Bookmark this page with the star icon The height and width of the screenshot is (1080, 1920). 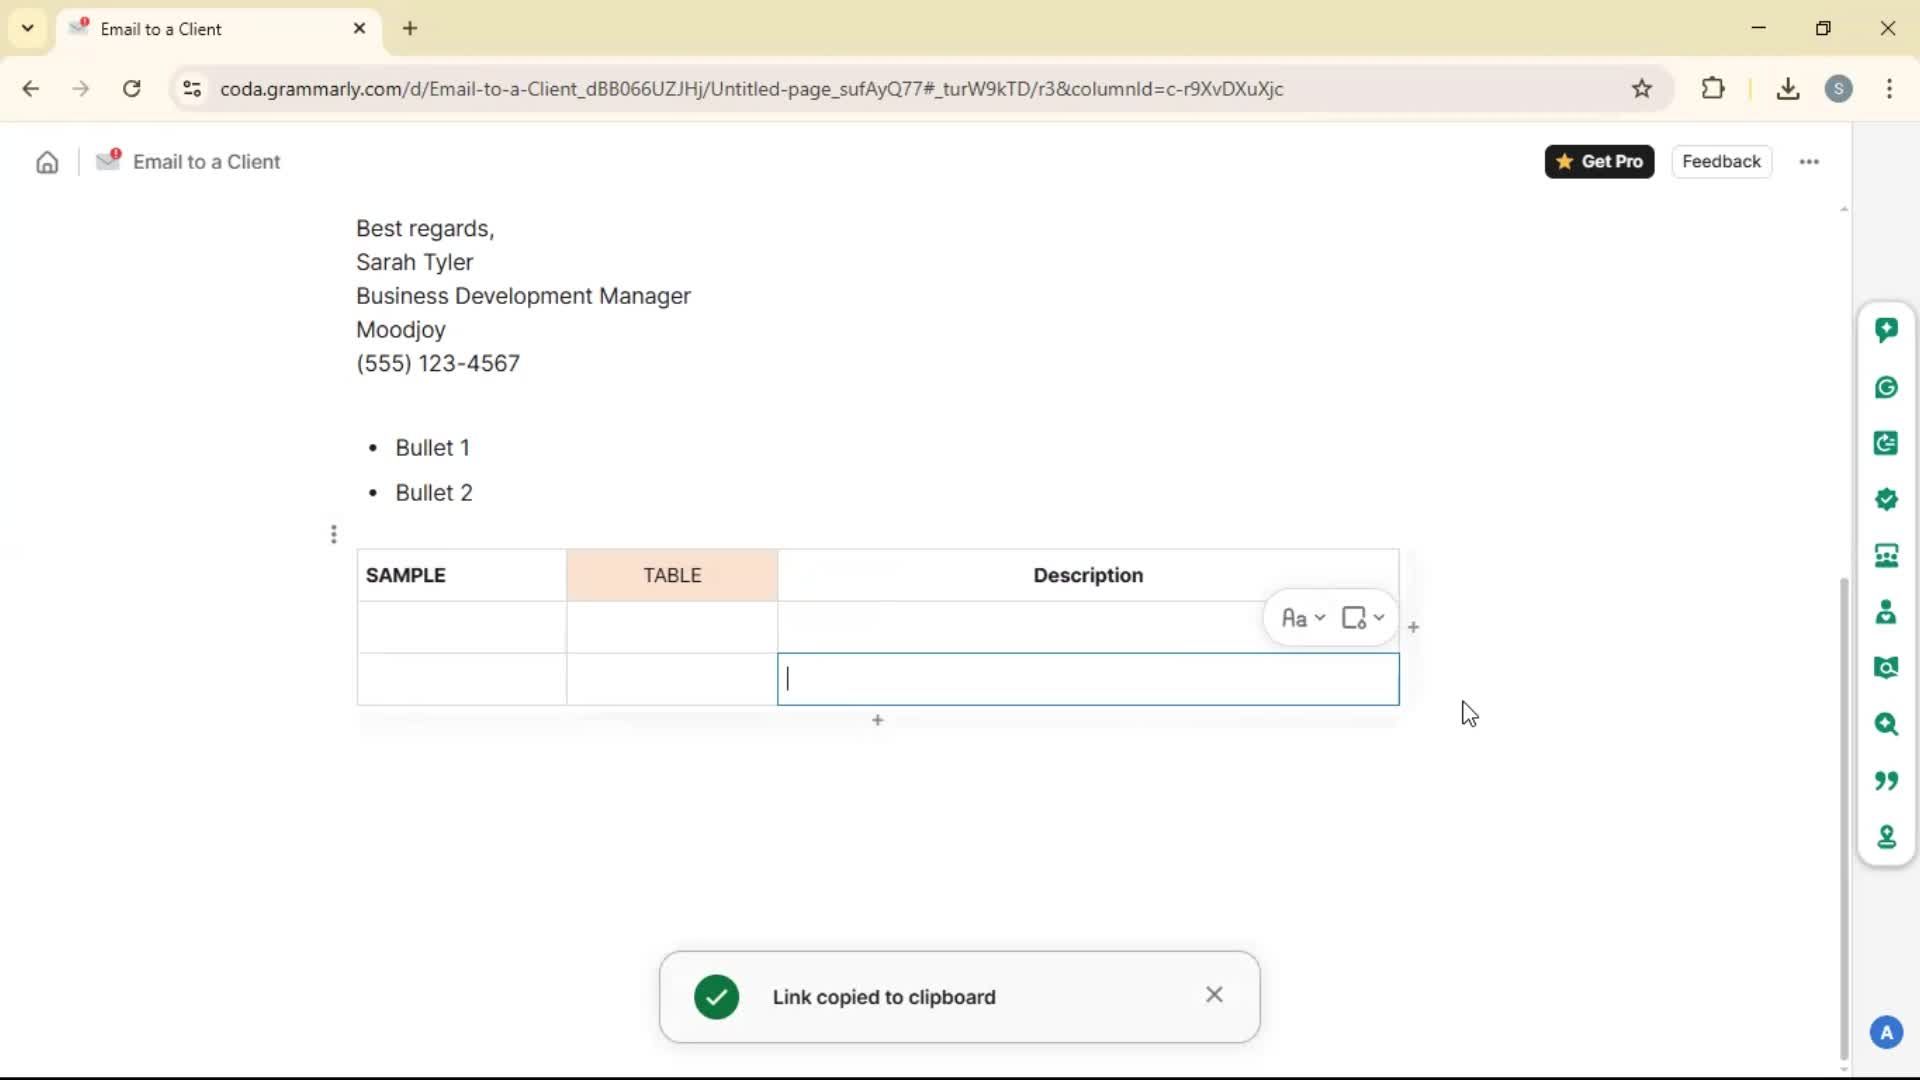[1642, 89]
